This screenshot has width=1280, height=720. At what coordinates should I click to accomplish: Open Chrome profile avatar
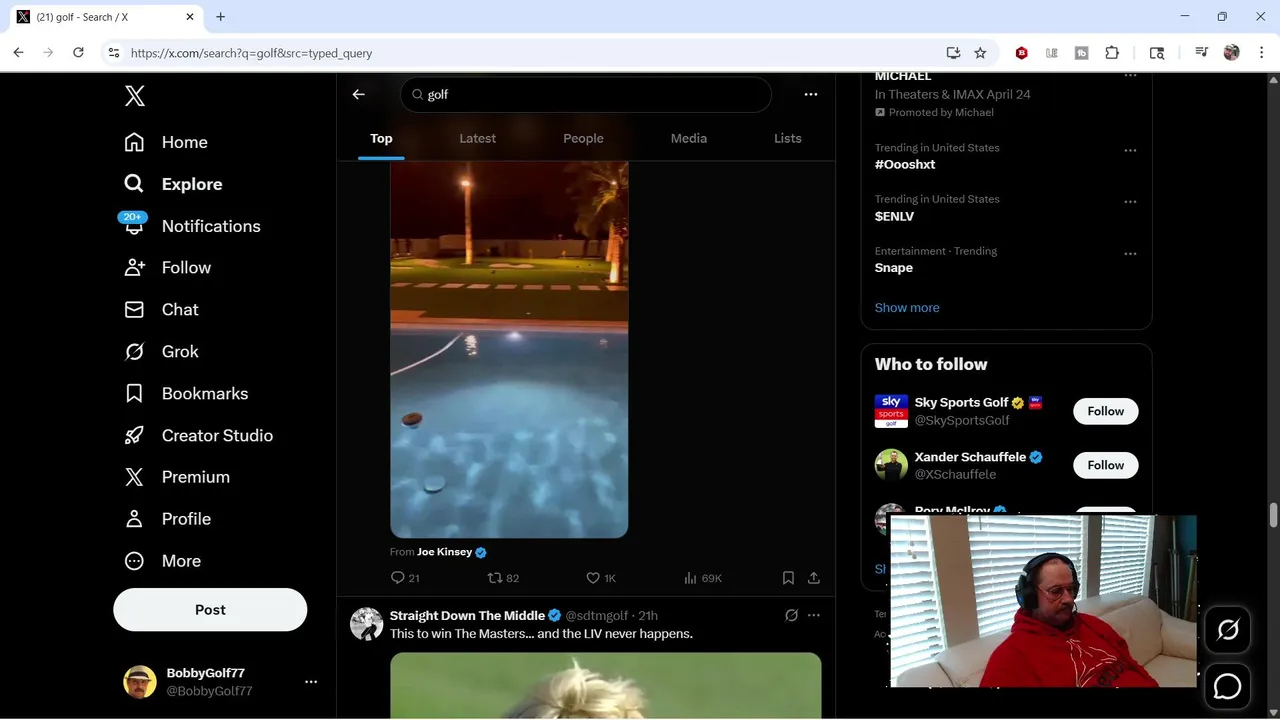(1231, 53)
